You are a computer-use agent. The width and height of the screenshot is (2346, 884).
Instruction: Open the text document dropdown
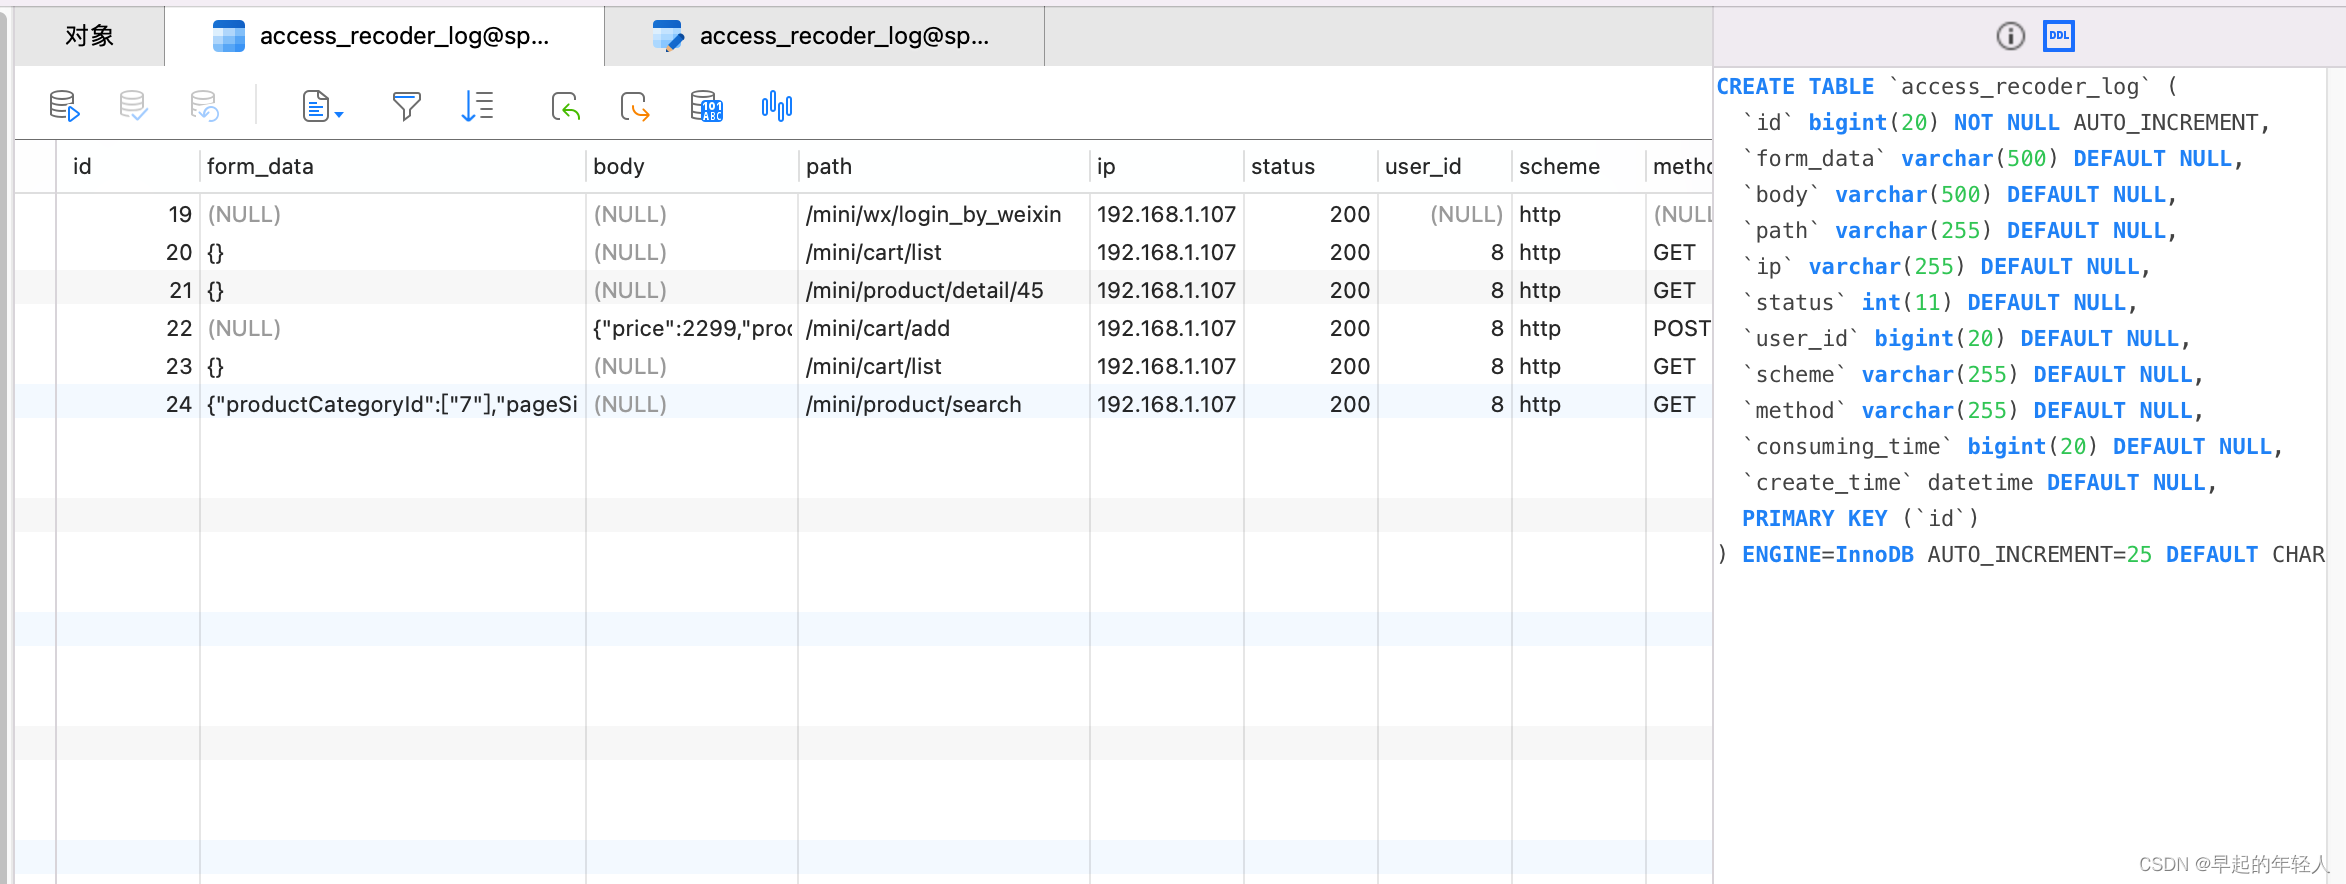(323, 106)
